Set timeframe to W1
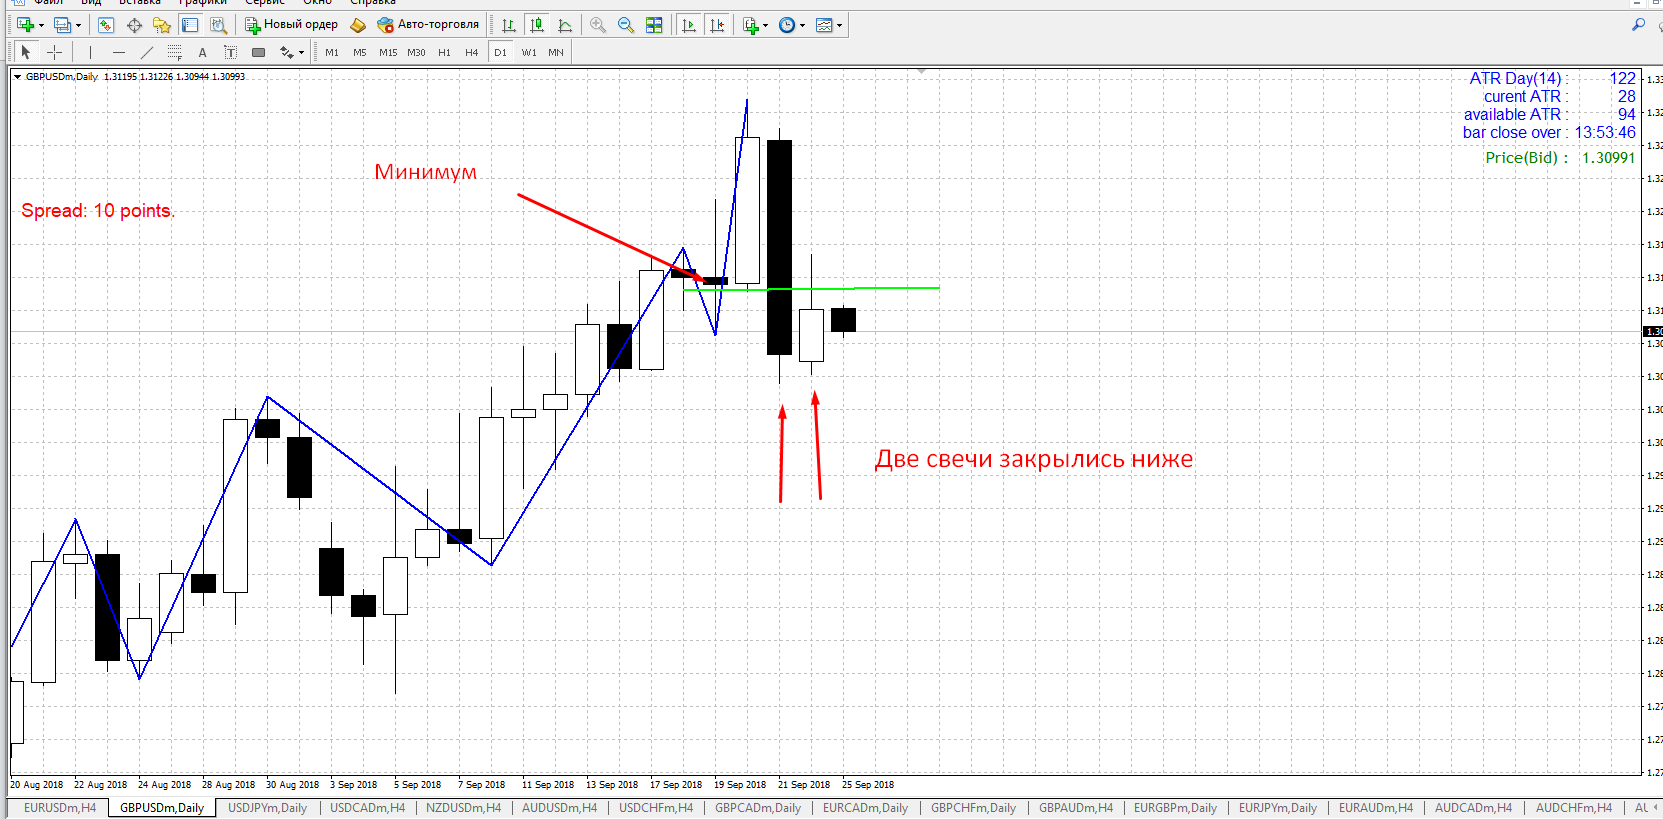Image resolution: width=1663 pixels, height=819 pixels. tap(529, 52)
